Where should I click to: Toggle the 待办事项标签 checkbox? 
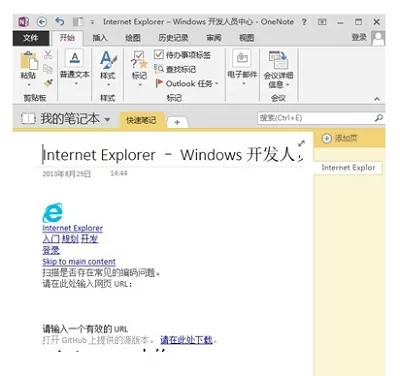click(159, 54)
